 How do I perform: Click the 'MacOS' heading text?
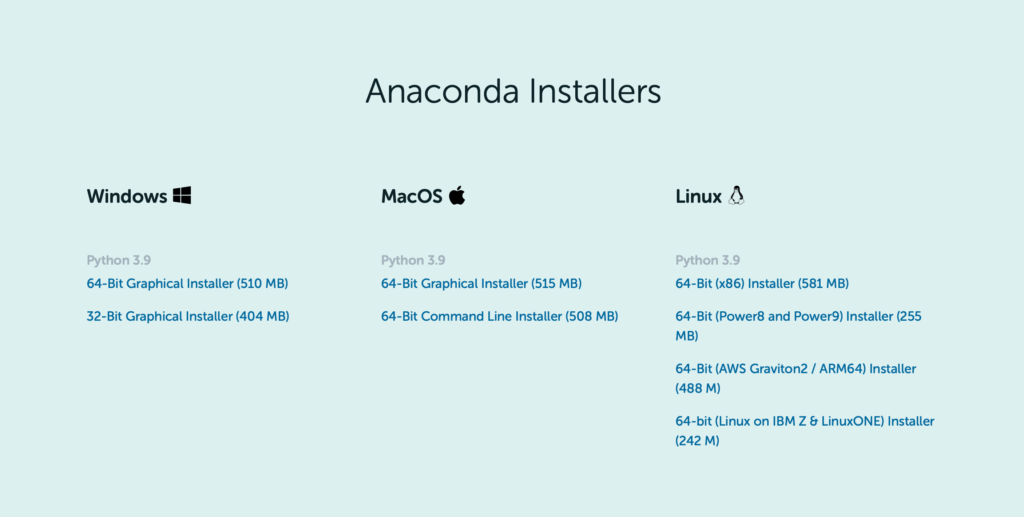(411, 196)
